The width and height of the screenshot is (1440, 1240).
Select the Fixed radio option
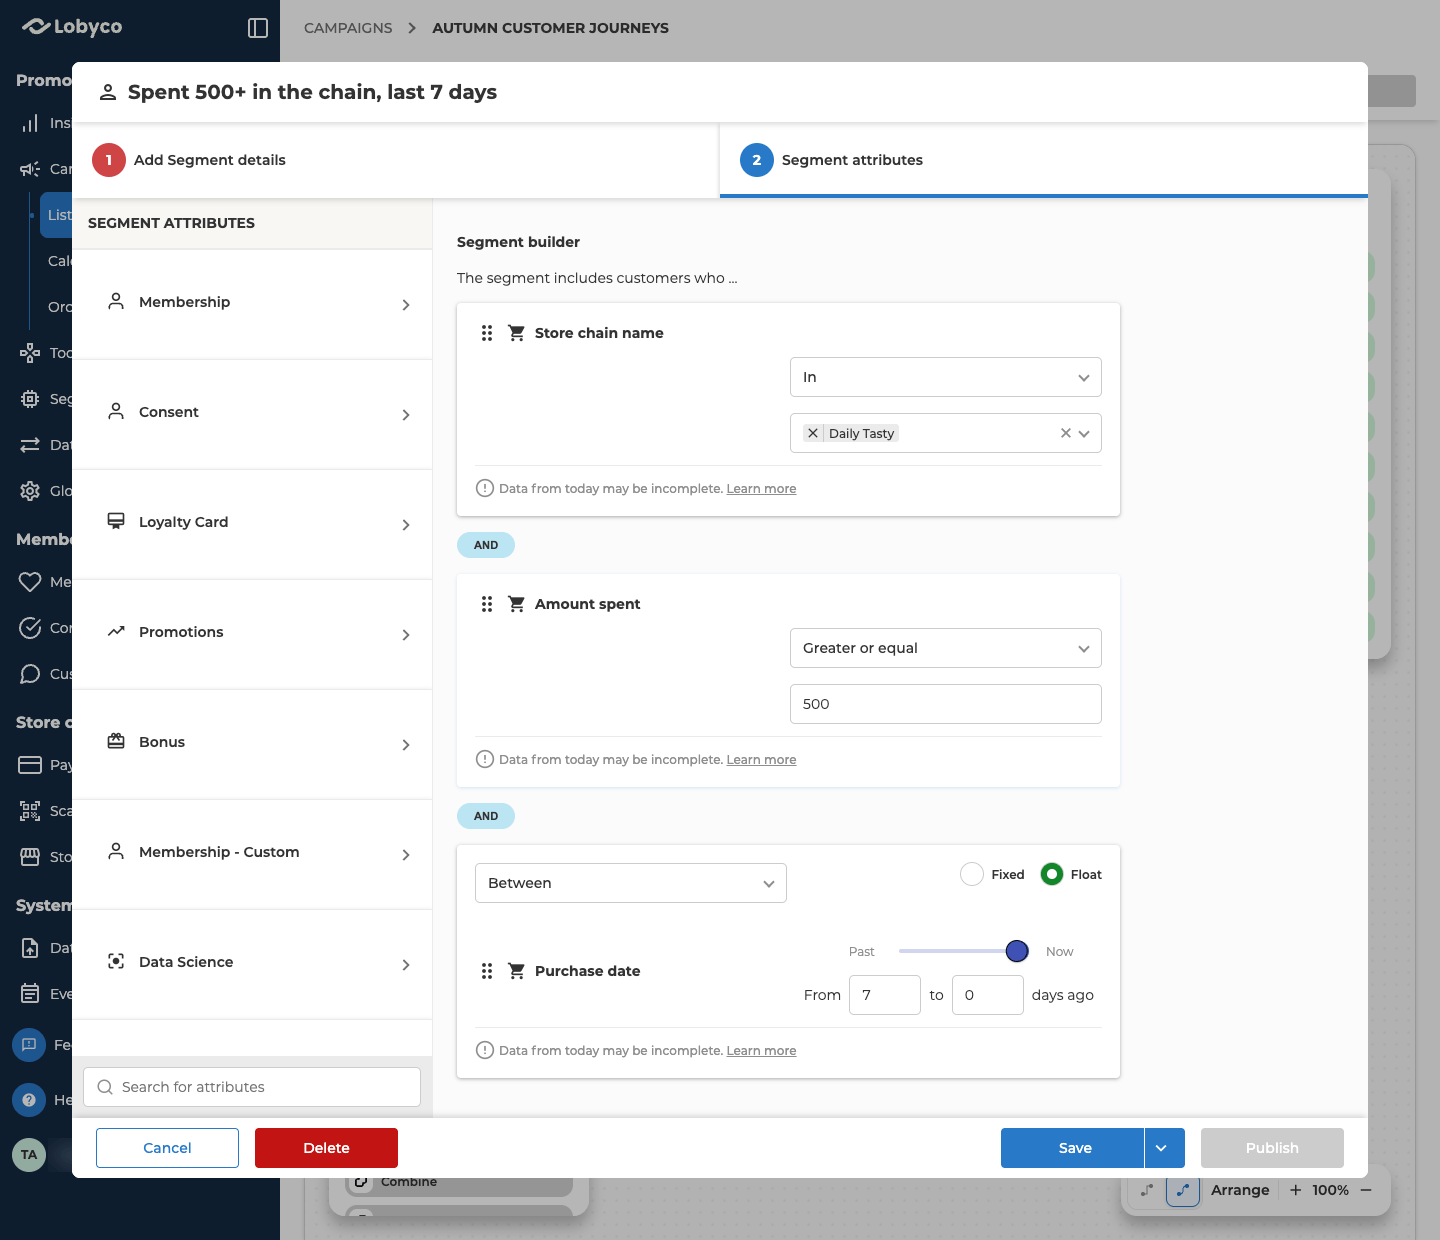point(972,874)
